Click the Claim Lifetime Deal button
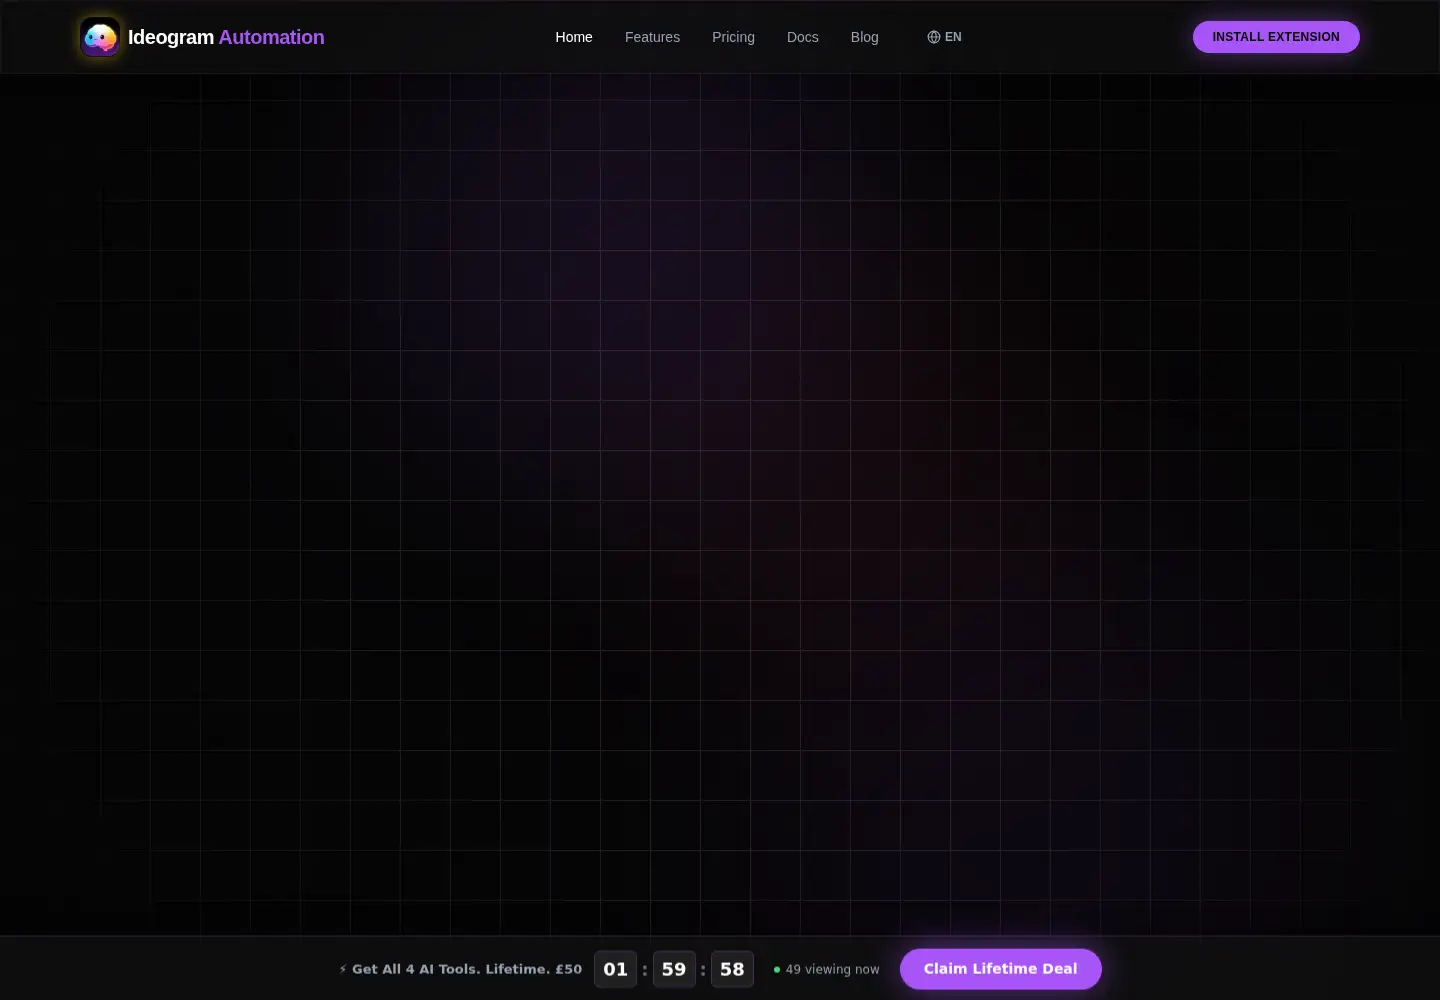The width and height of the screenshot is (1440, 1000). pyautogui.click(x=1001, y=969)
